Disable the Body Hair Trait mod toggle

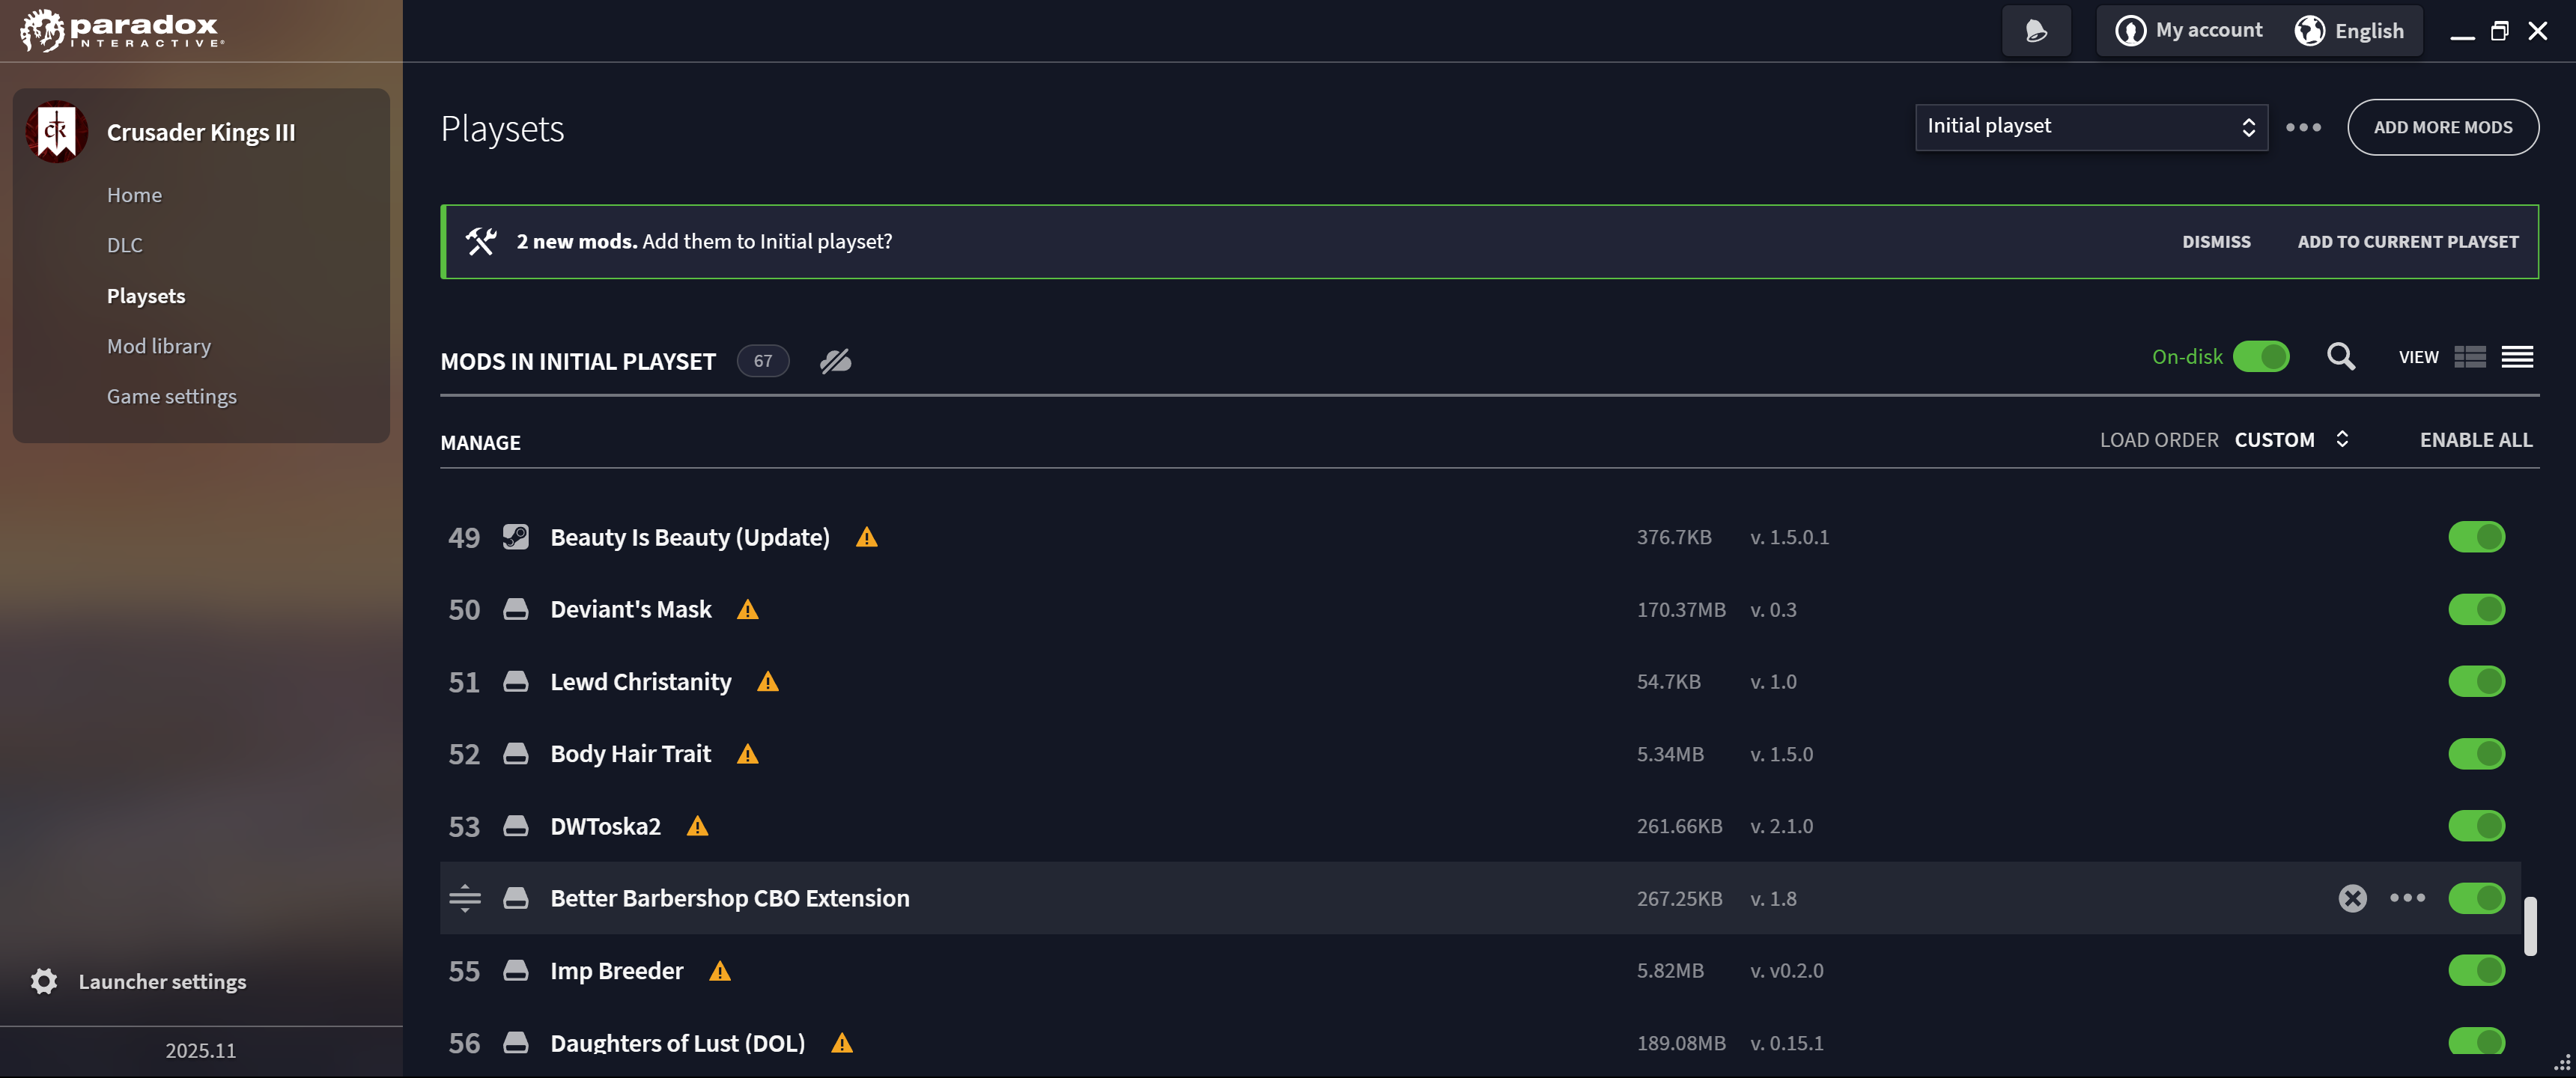point(2476,754)
